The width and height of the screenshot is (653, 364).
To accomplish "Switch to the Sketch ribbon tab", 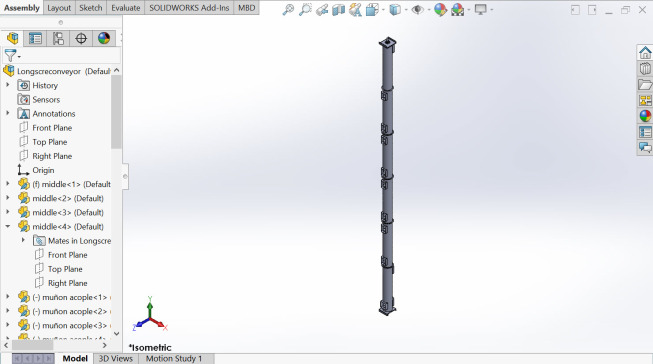I will 90,7.
